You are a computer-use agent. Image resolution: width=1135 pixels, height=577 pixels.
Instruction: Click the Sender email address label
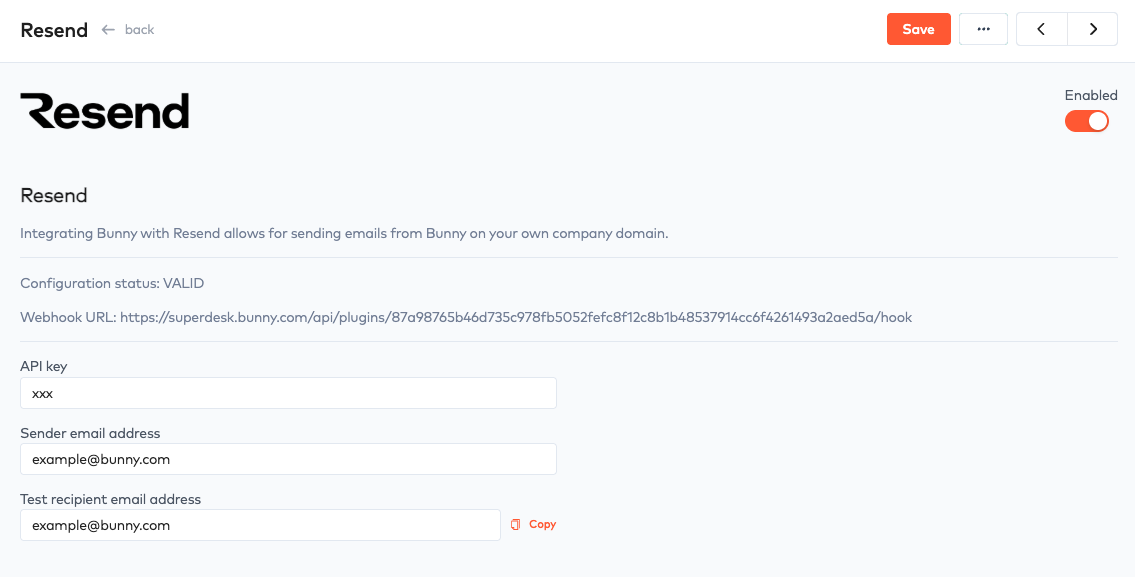[x=90, y=433]
